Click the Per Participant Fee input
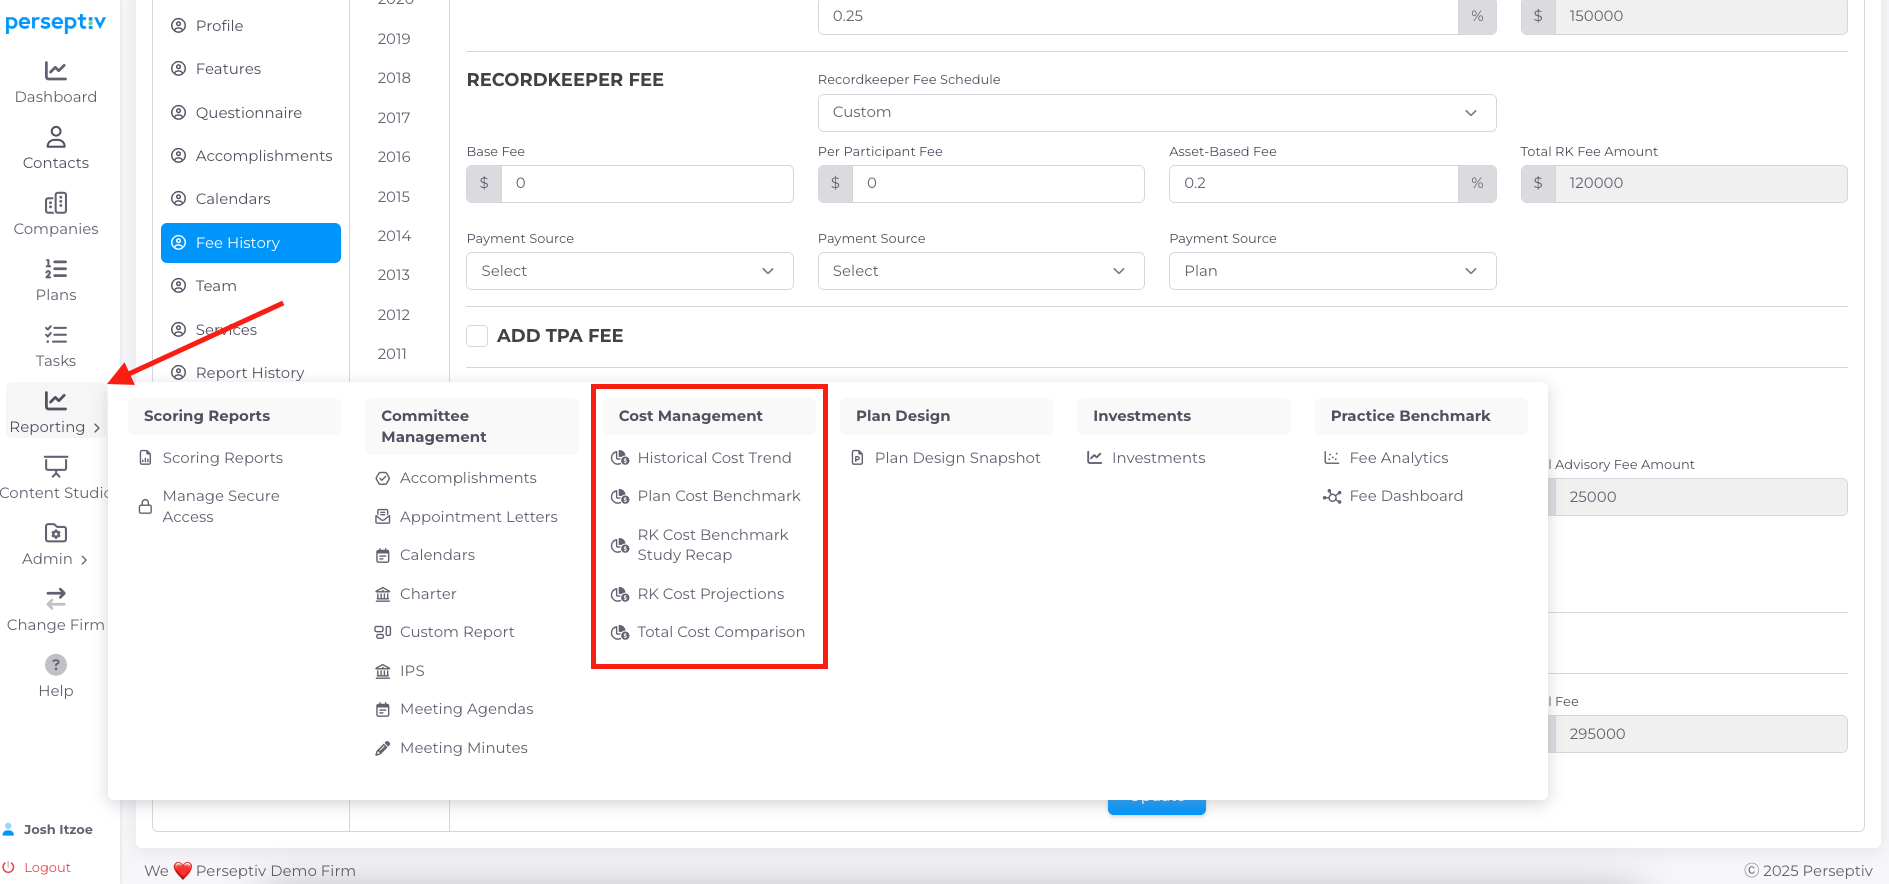Image resolution: width=1889 pixels, height=884 pixels. 998,184
